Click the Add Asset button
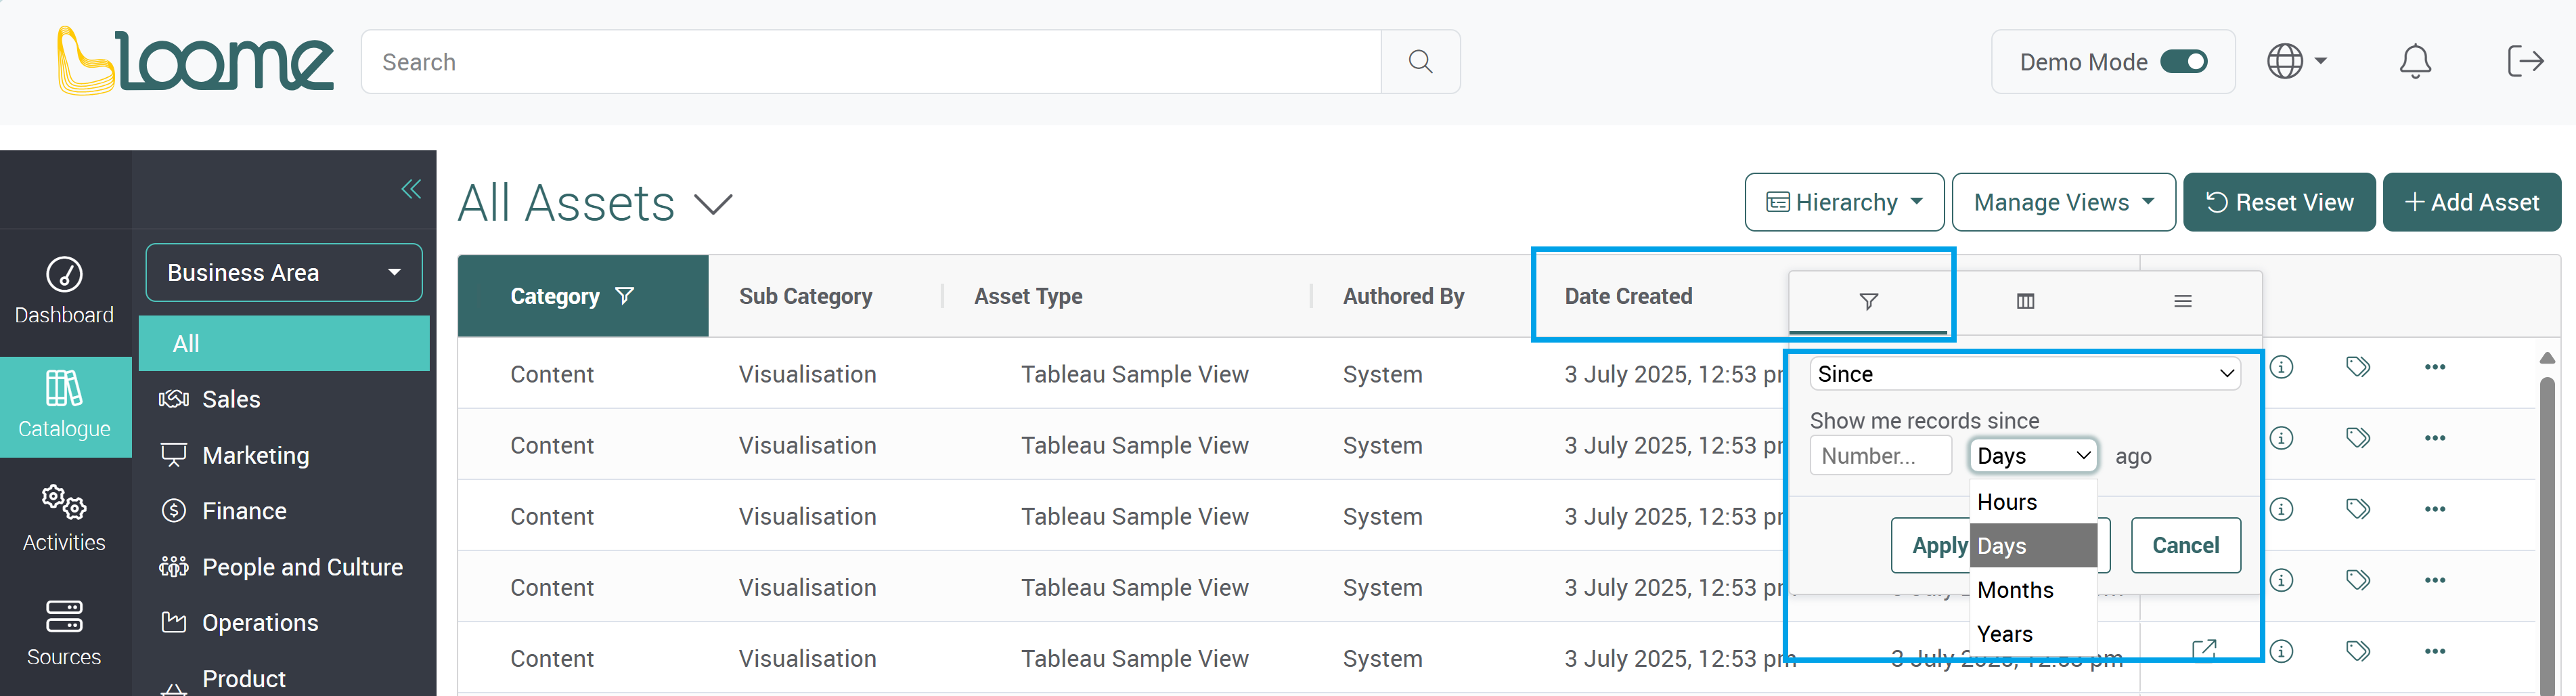 point(2471,202)
